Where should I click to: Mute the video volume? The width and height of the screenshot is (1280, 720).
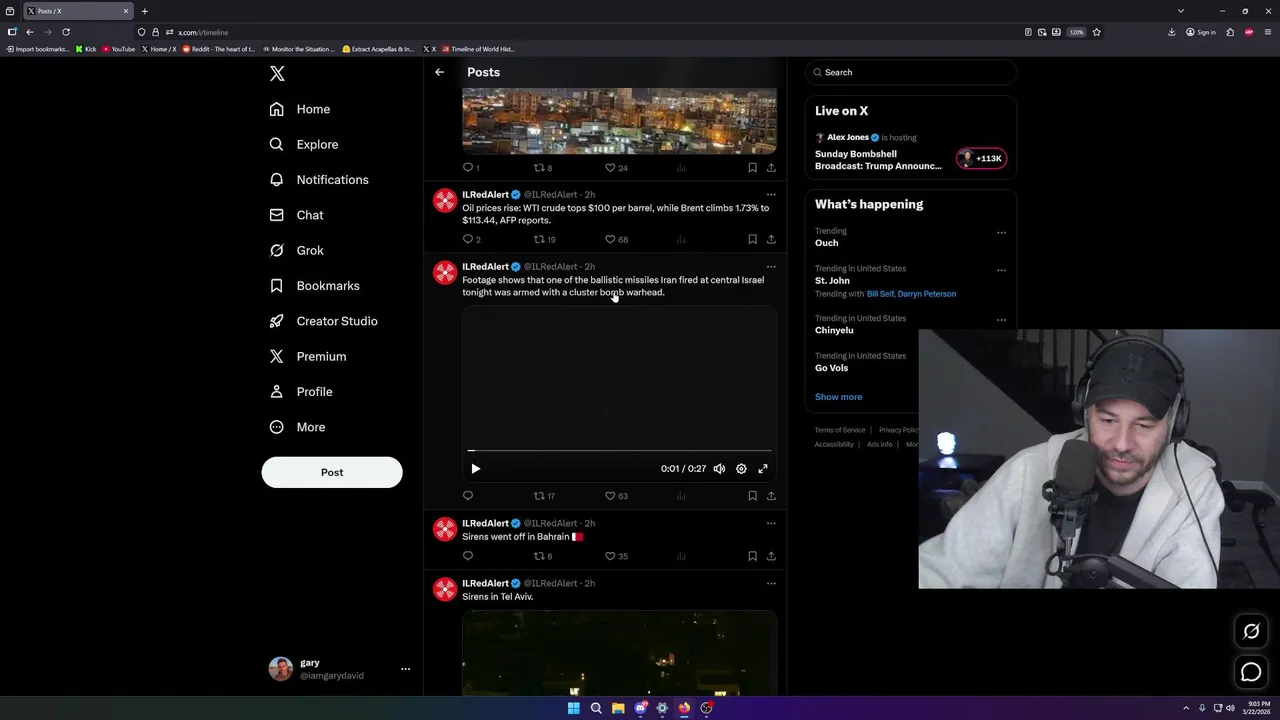click(x=719, y=469)
